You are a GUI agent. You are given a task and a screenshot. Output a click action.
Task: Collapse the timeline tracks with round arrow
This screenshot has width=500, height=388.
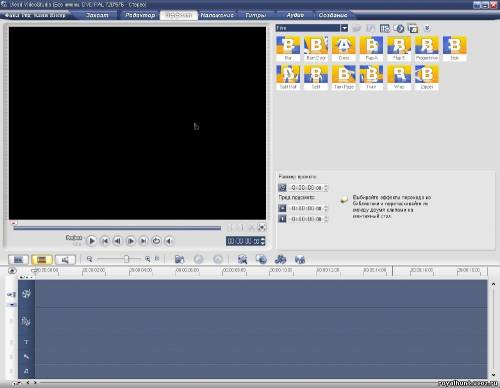(12, 270)
